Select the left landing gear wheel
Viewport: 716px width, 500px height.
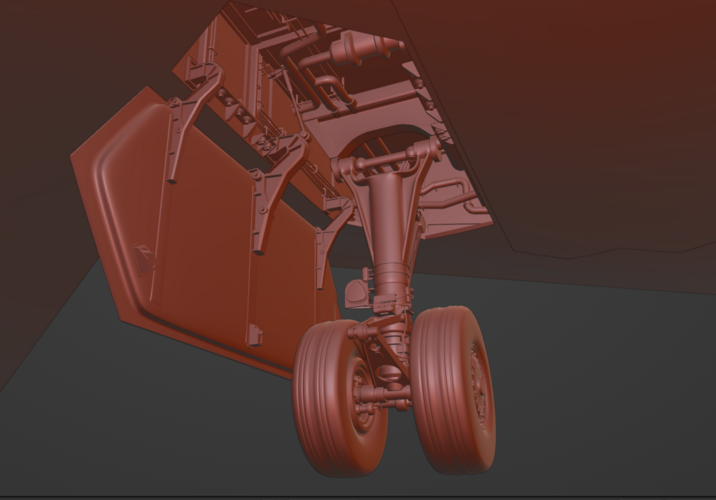[x=338, y=397]
